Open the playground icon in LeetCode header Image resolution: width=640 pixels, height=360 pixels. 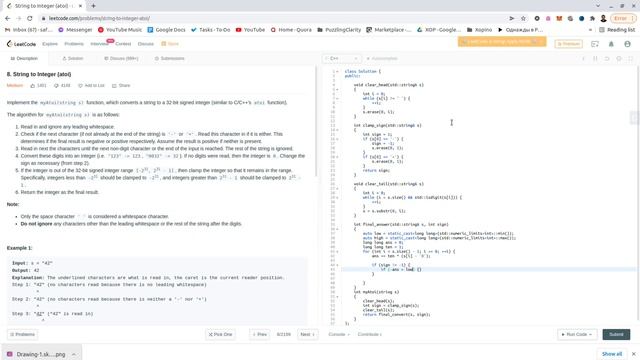point(595,44)
